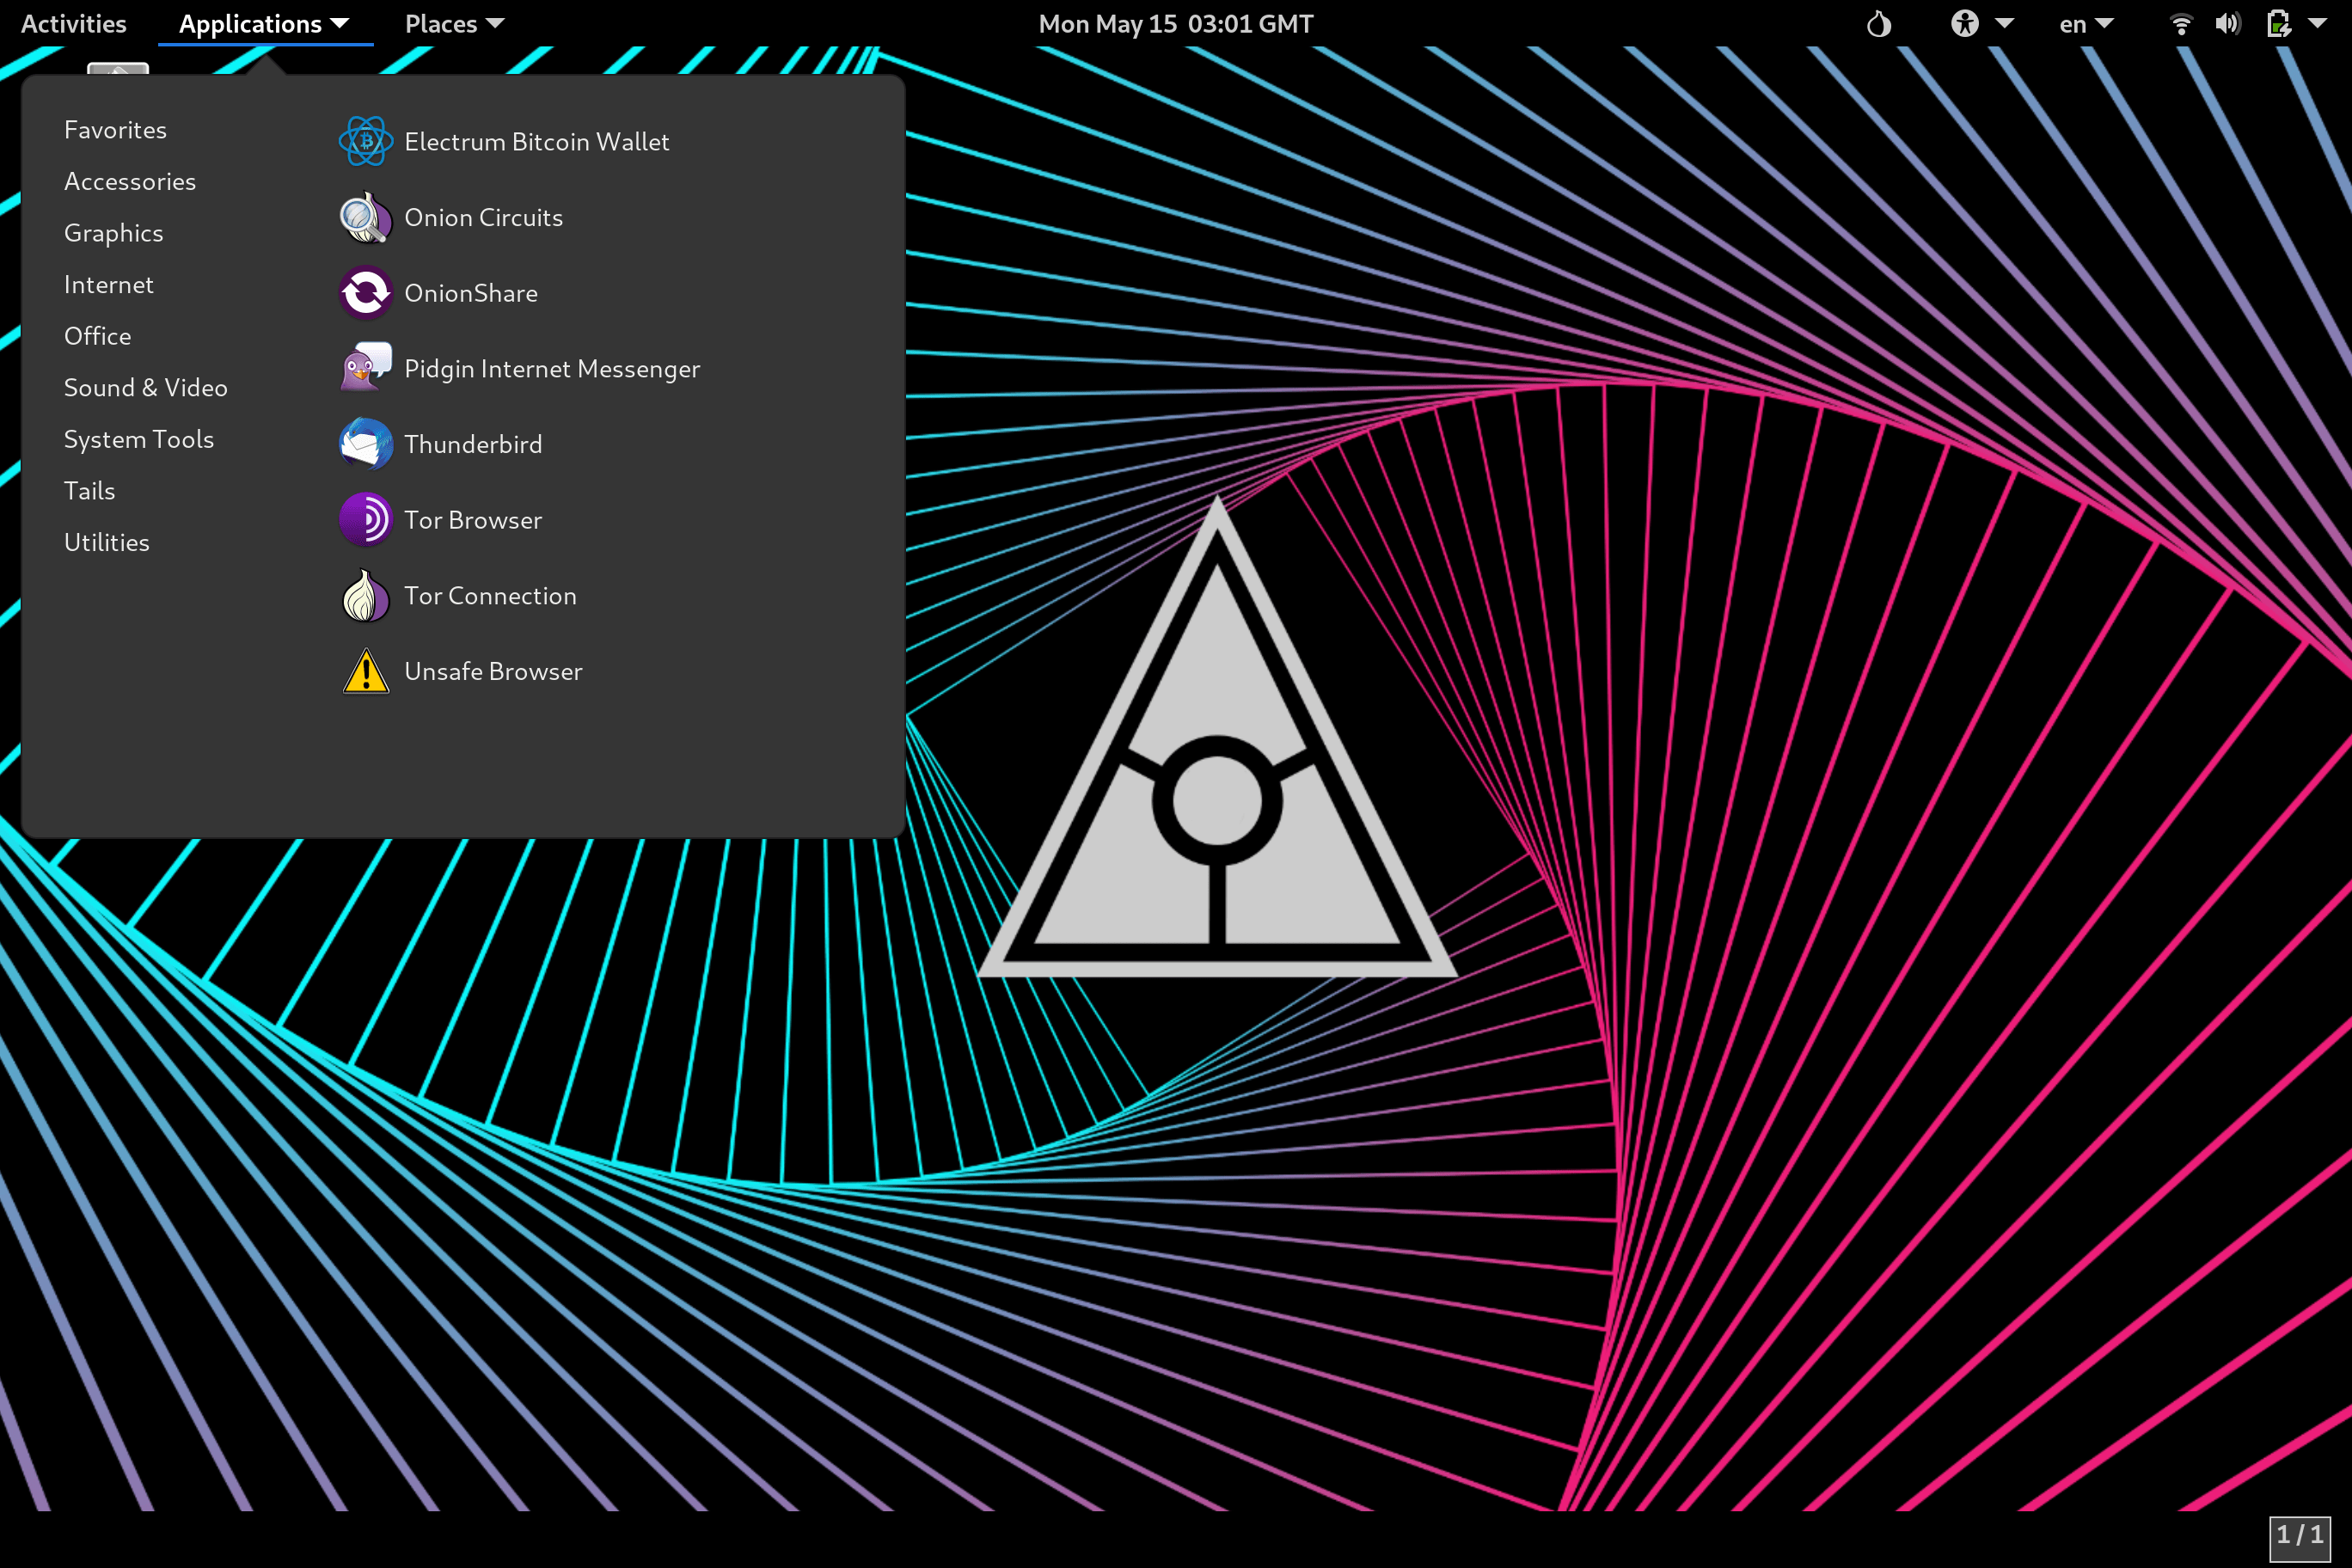
Task: Click the Electrum Bitcoin Wallet icon
Action: [x=365, y=141]
